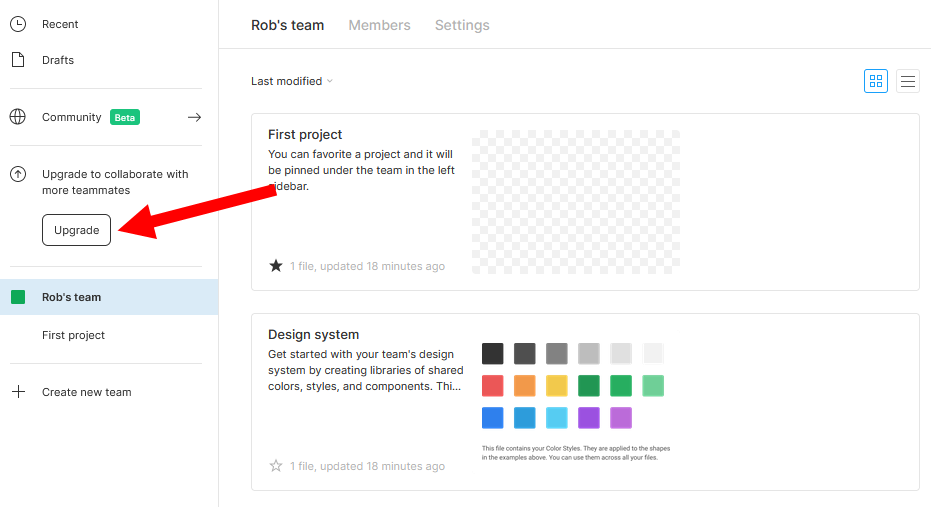Open the First project blank thumbnail

(575, 201)
